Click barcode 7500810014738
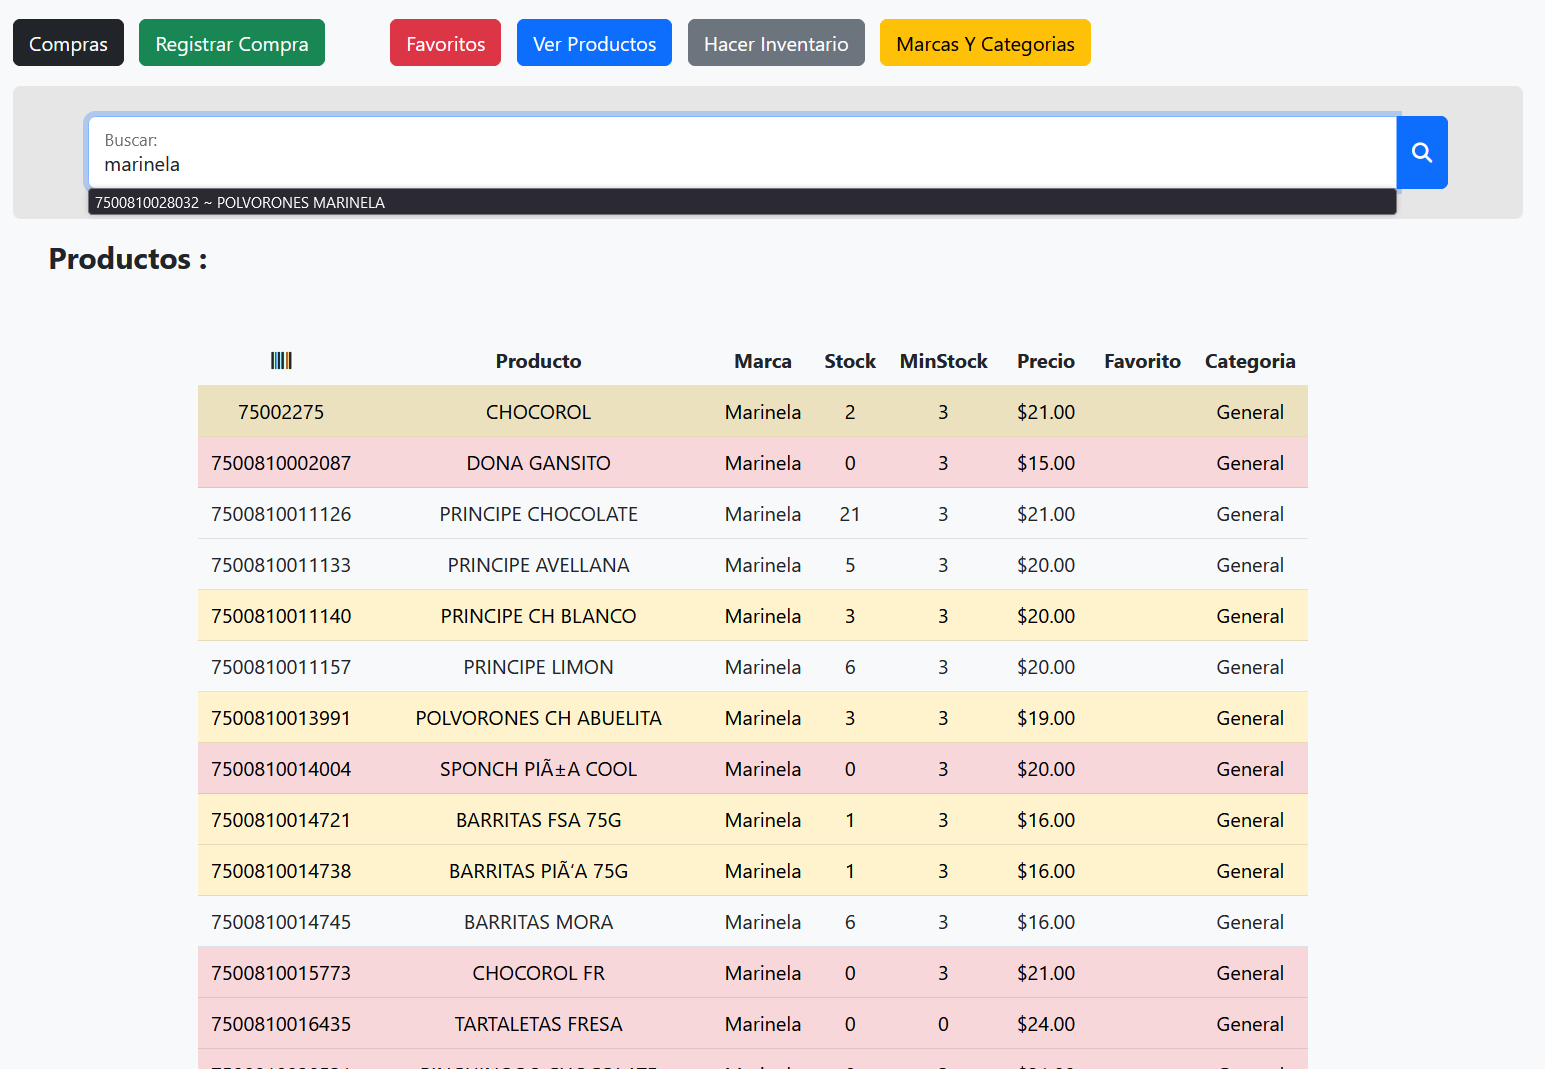Screen dimensions: 1545x1069 coord(281,871)
